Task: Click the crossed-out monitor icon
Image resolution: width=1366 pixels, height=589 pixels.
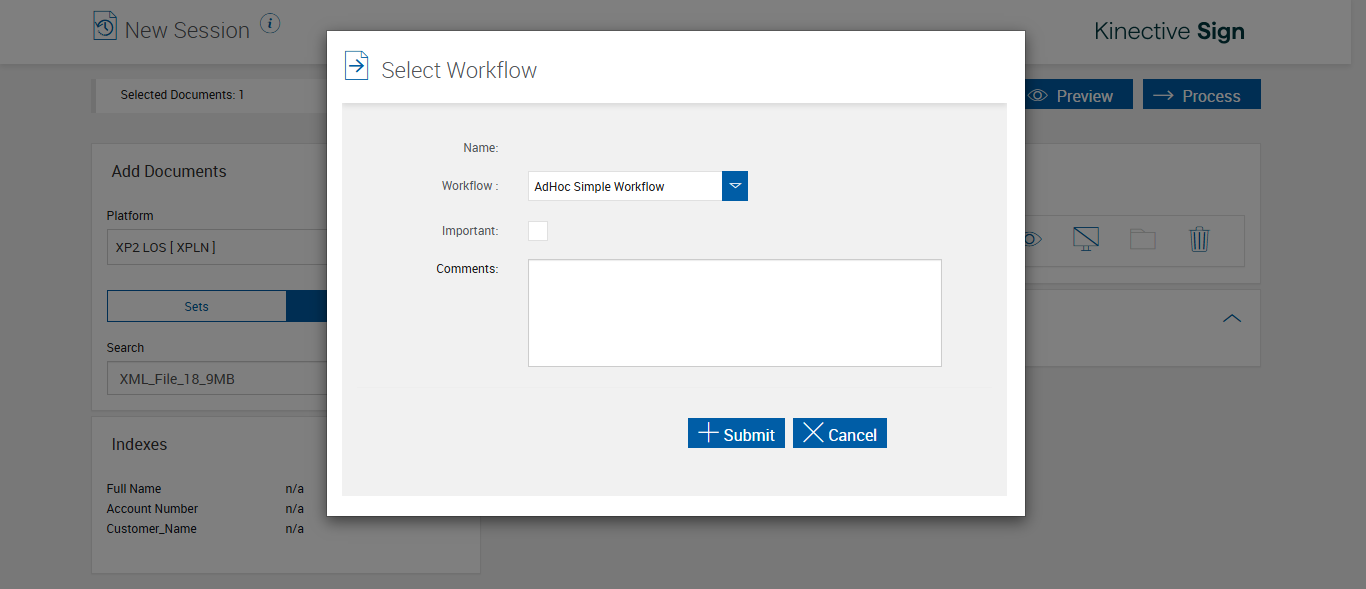Action: point(1086,239)
